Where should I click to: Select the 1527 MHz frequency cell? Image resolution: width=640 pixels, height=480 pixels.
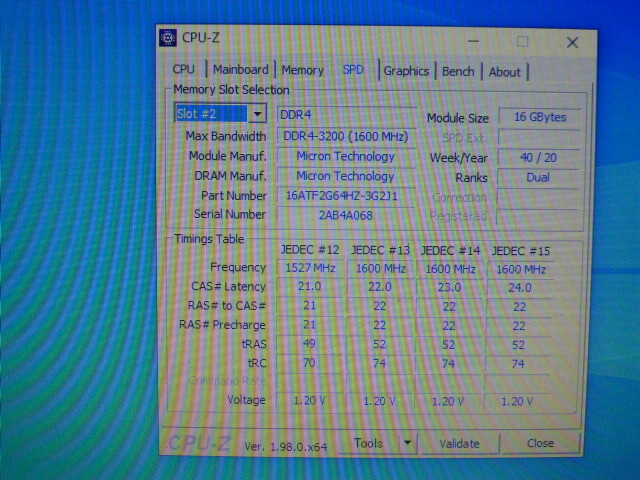(x=310, y=268)
